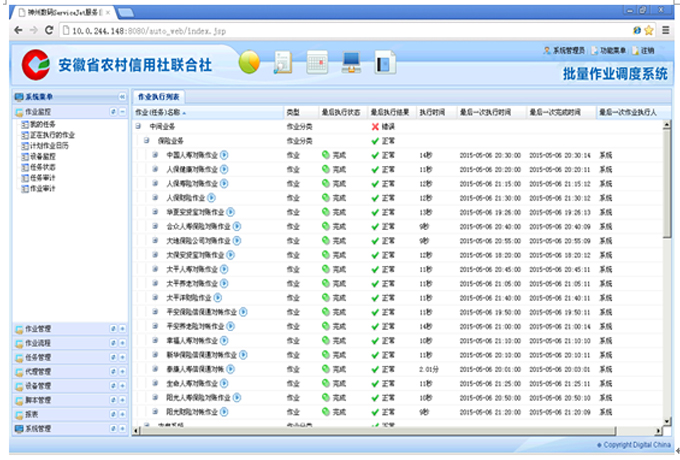Expand the 系统管理 panel with plus button

click(122, 429)
